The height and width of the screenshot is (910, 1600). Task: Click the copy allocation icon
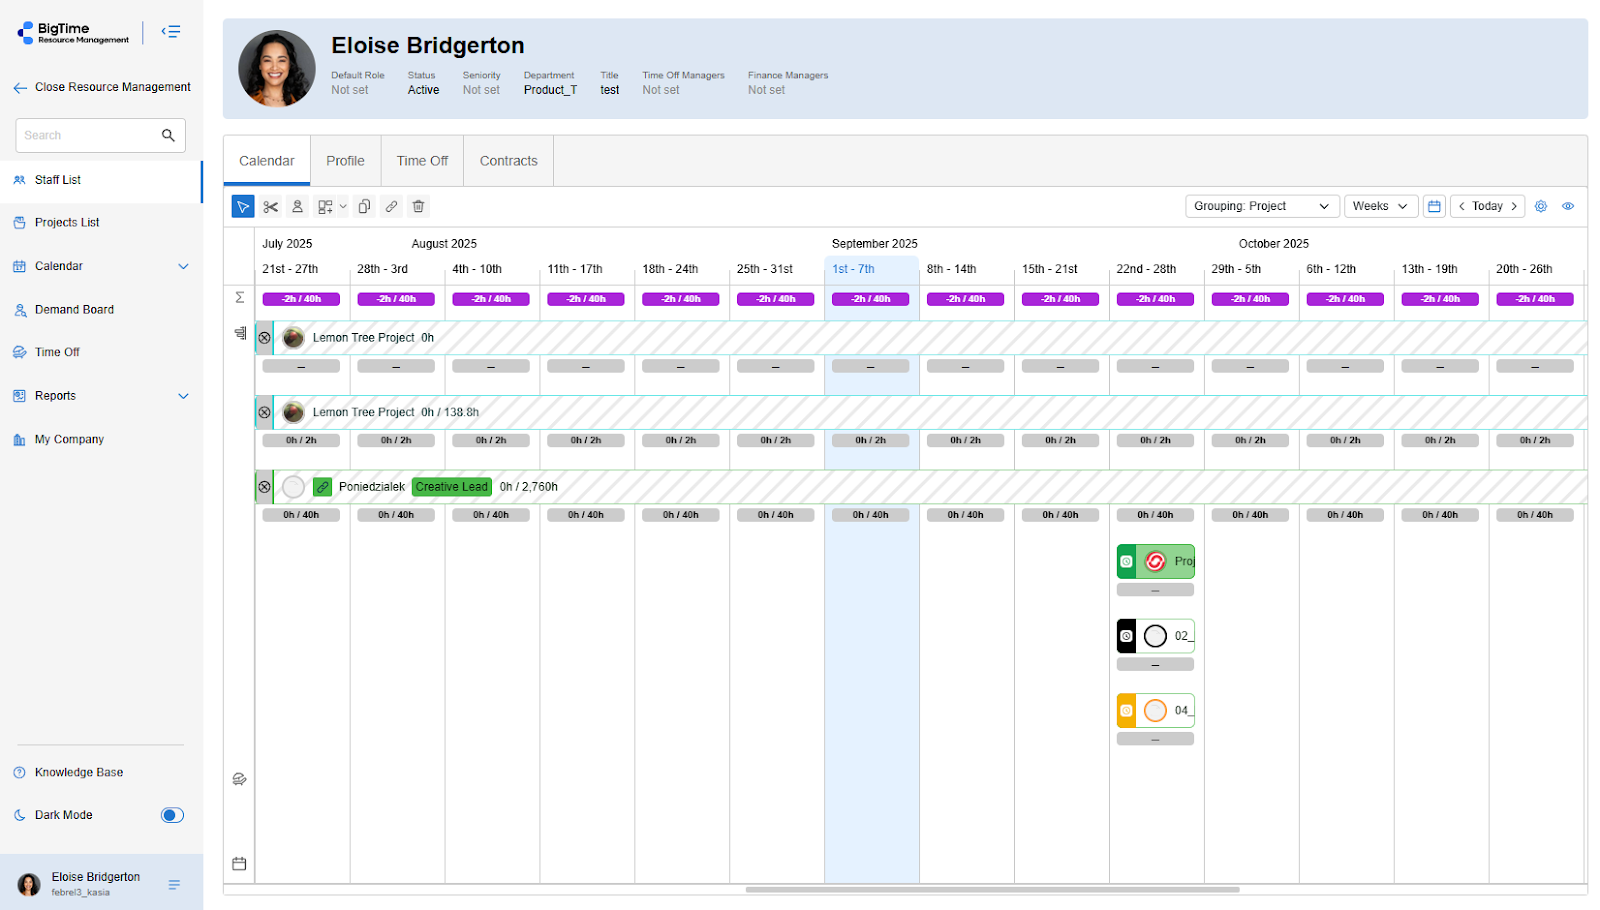point(364,207)
